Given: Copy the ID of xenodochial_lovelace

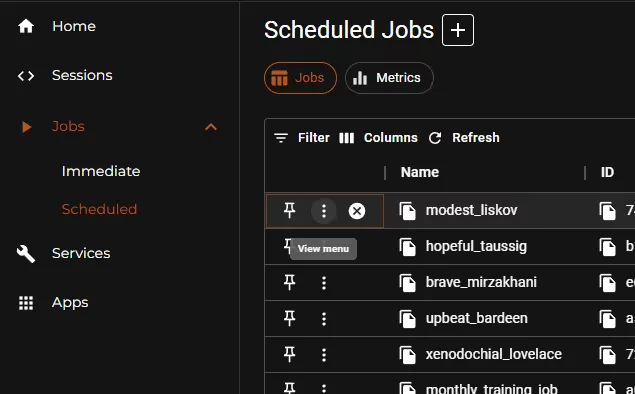Looking at the screenshot, I should click(607, 355).
